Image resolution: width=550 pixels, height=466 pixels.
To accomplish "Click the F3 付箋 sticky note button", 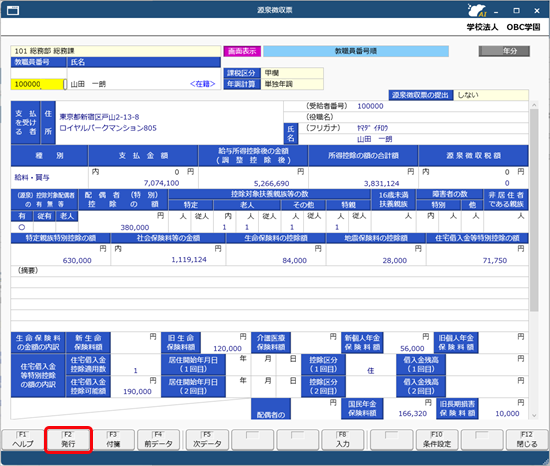I will point(113,440).
